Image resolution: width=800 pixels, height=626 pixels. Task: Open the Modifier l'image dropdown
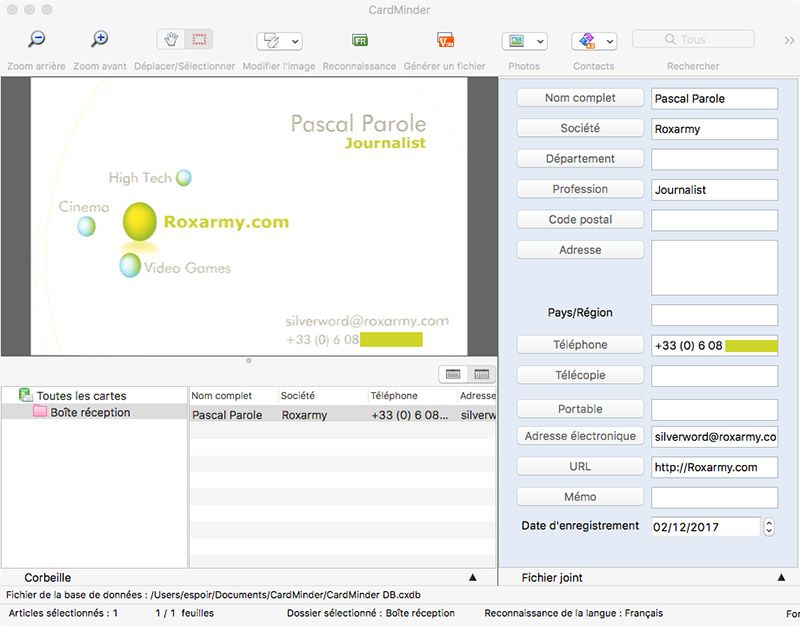coord(279,41)
